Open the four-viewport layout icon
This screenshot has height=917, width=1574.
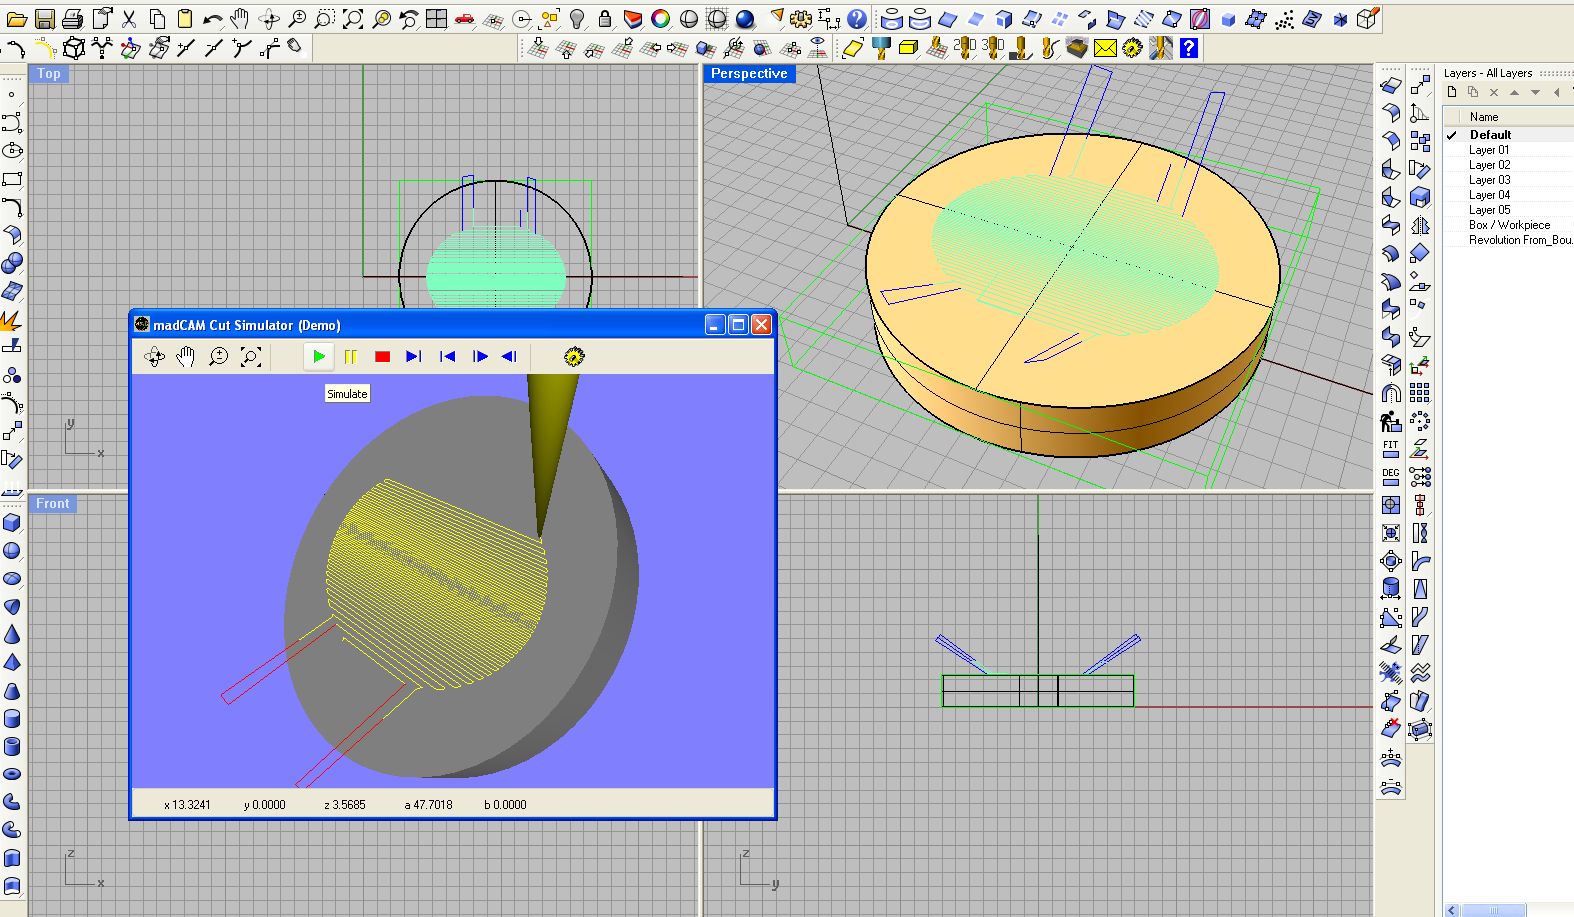(x=436, y=19)
